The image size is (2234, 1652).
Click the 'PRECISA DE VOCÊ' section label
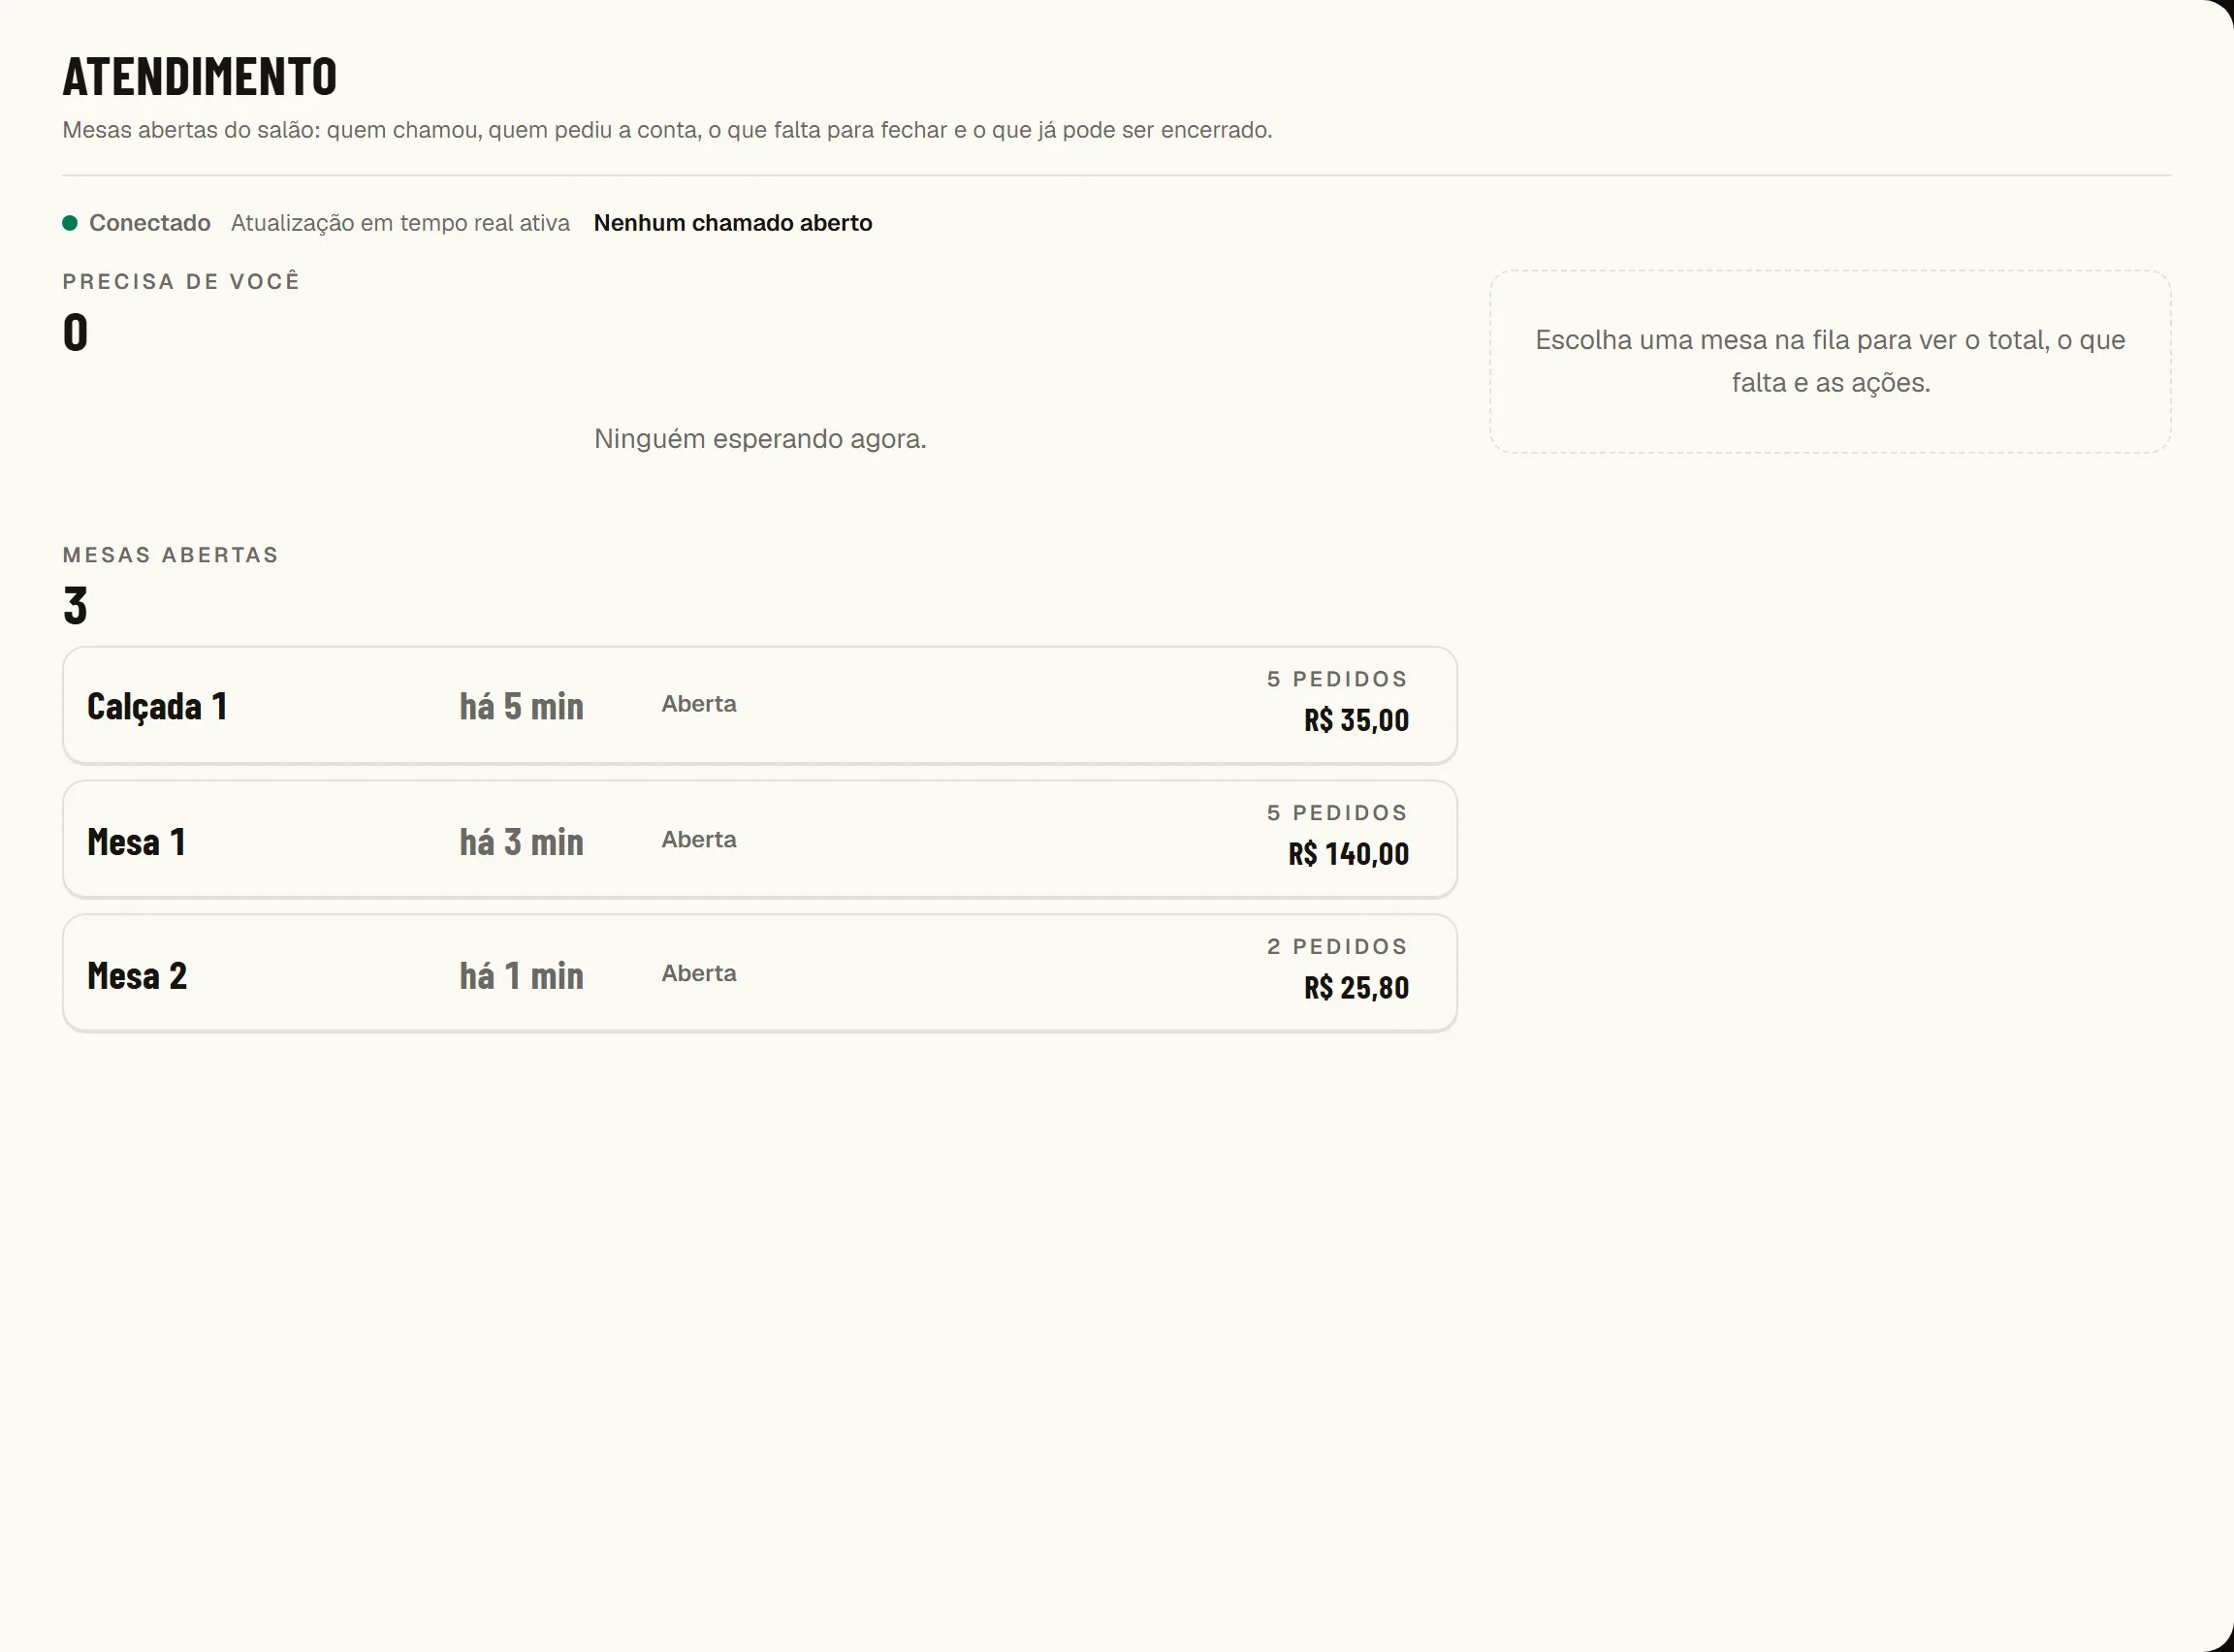pos(181,281)
